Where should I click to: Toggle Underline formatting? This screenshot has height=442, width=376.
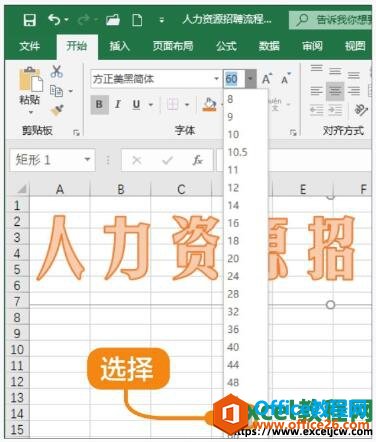[136, 105]
